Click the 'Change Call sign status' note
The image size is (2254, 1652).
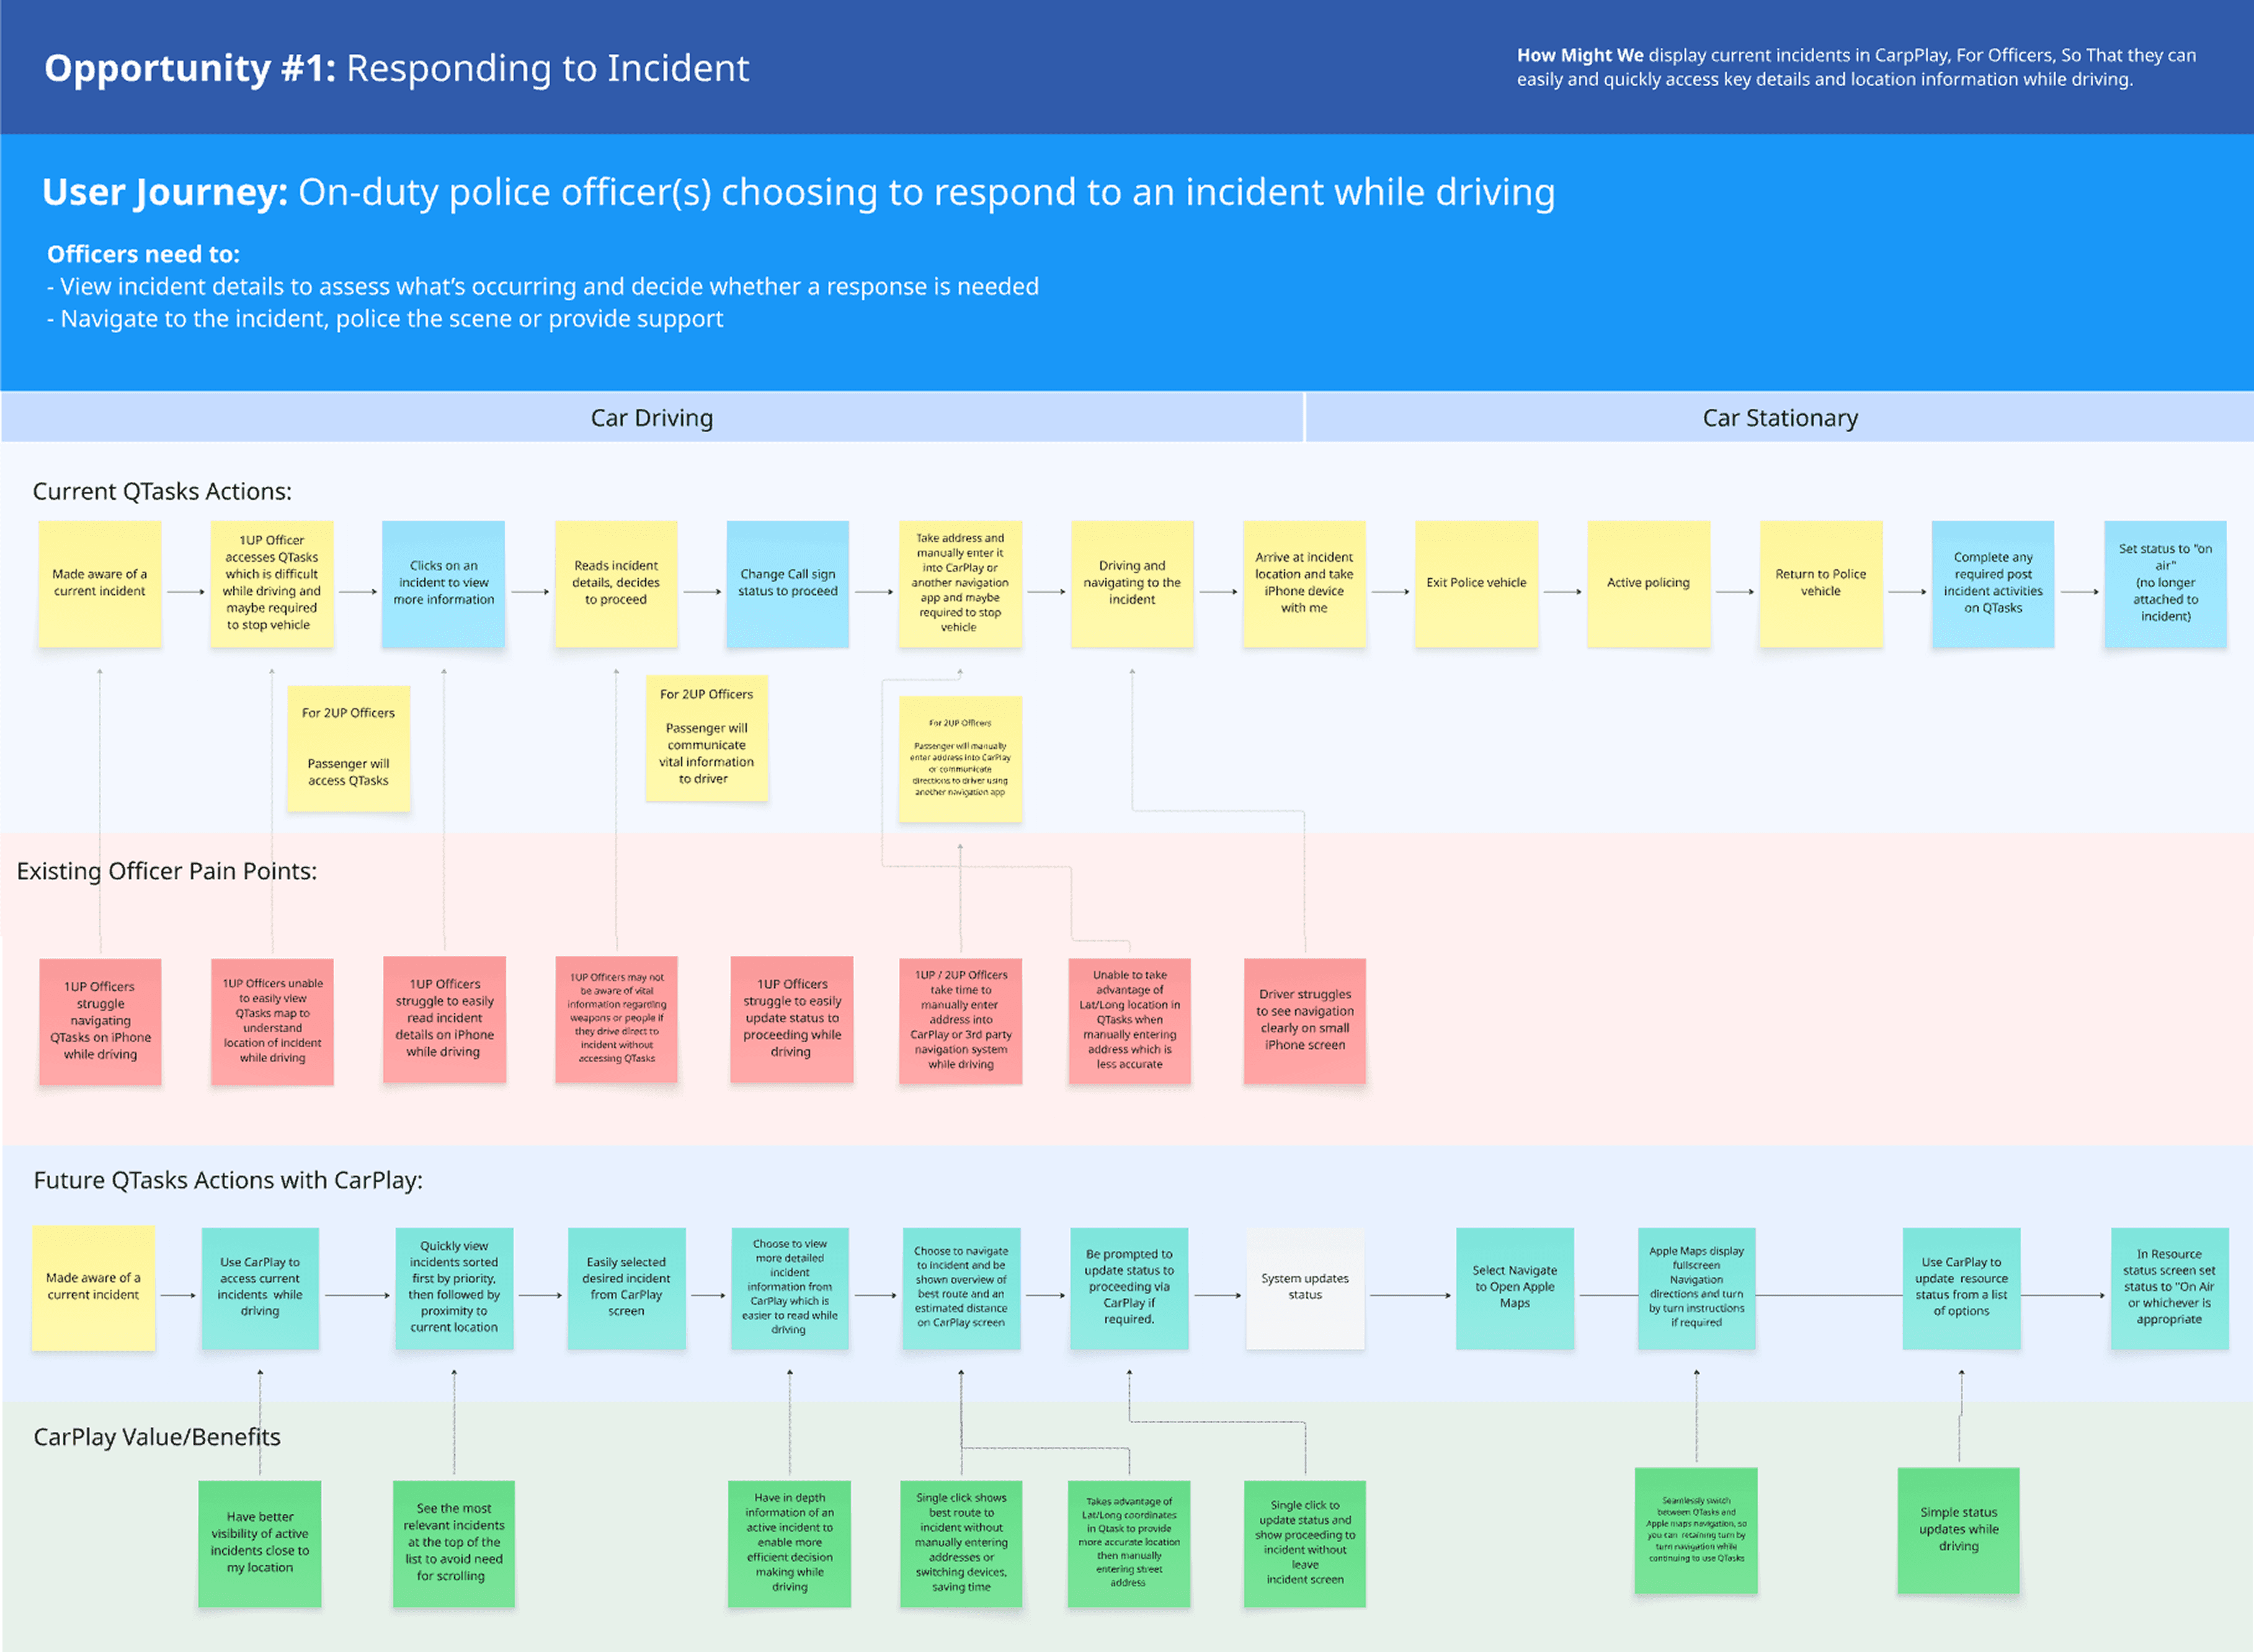788,583
